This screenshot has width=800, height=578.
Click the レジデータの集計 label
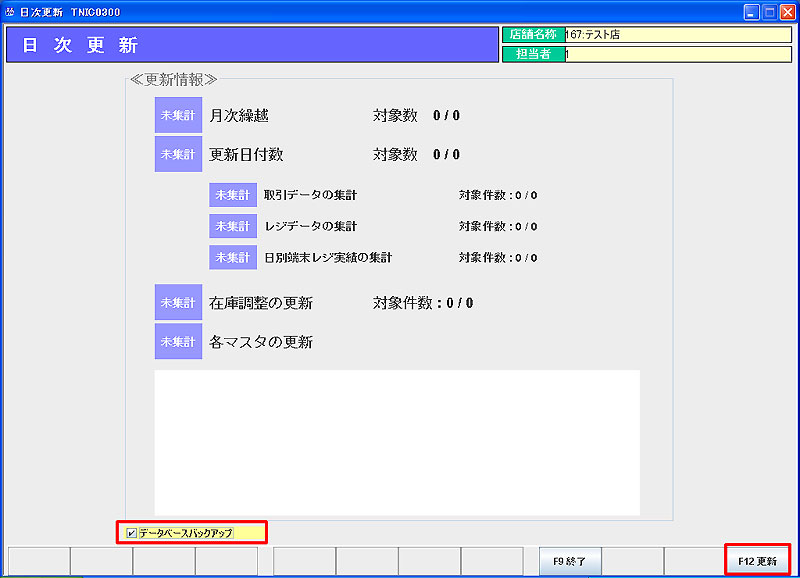pyautogui.click(x=310, y=226)
